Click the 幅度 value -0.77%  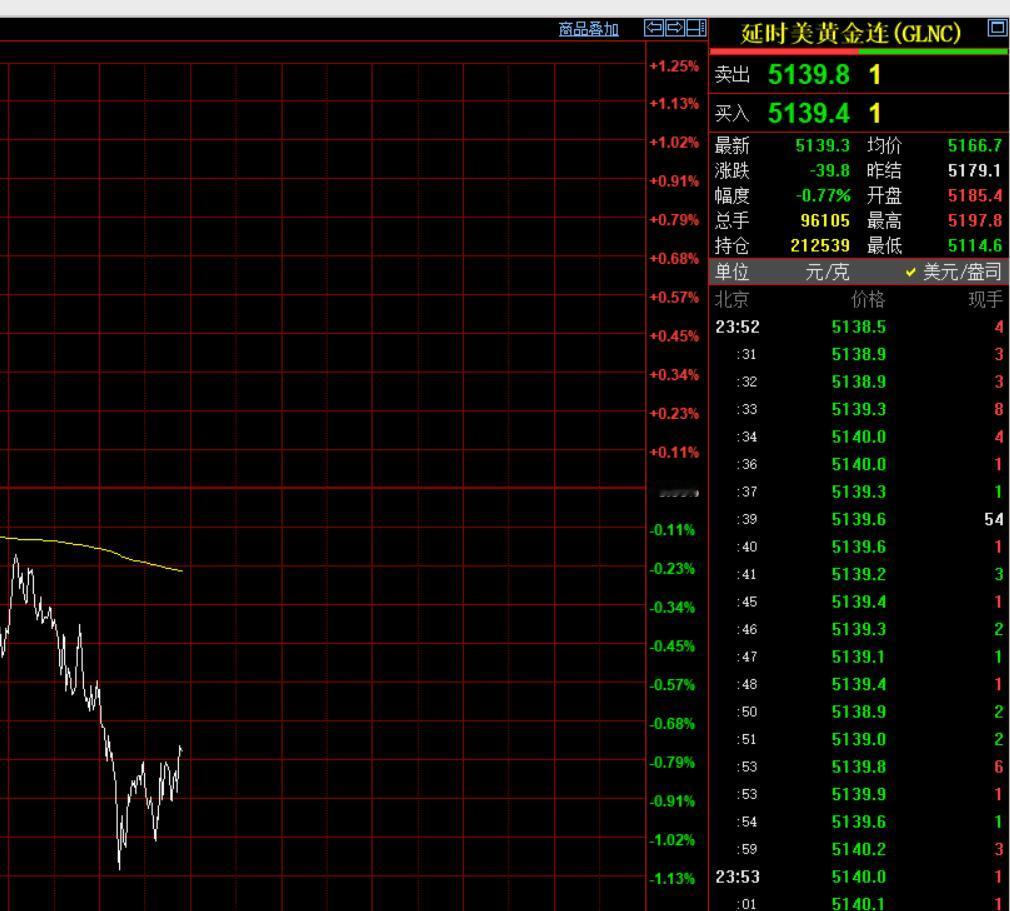(823, 195)
